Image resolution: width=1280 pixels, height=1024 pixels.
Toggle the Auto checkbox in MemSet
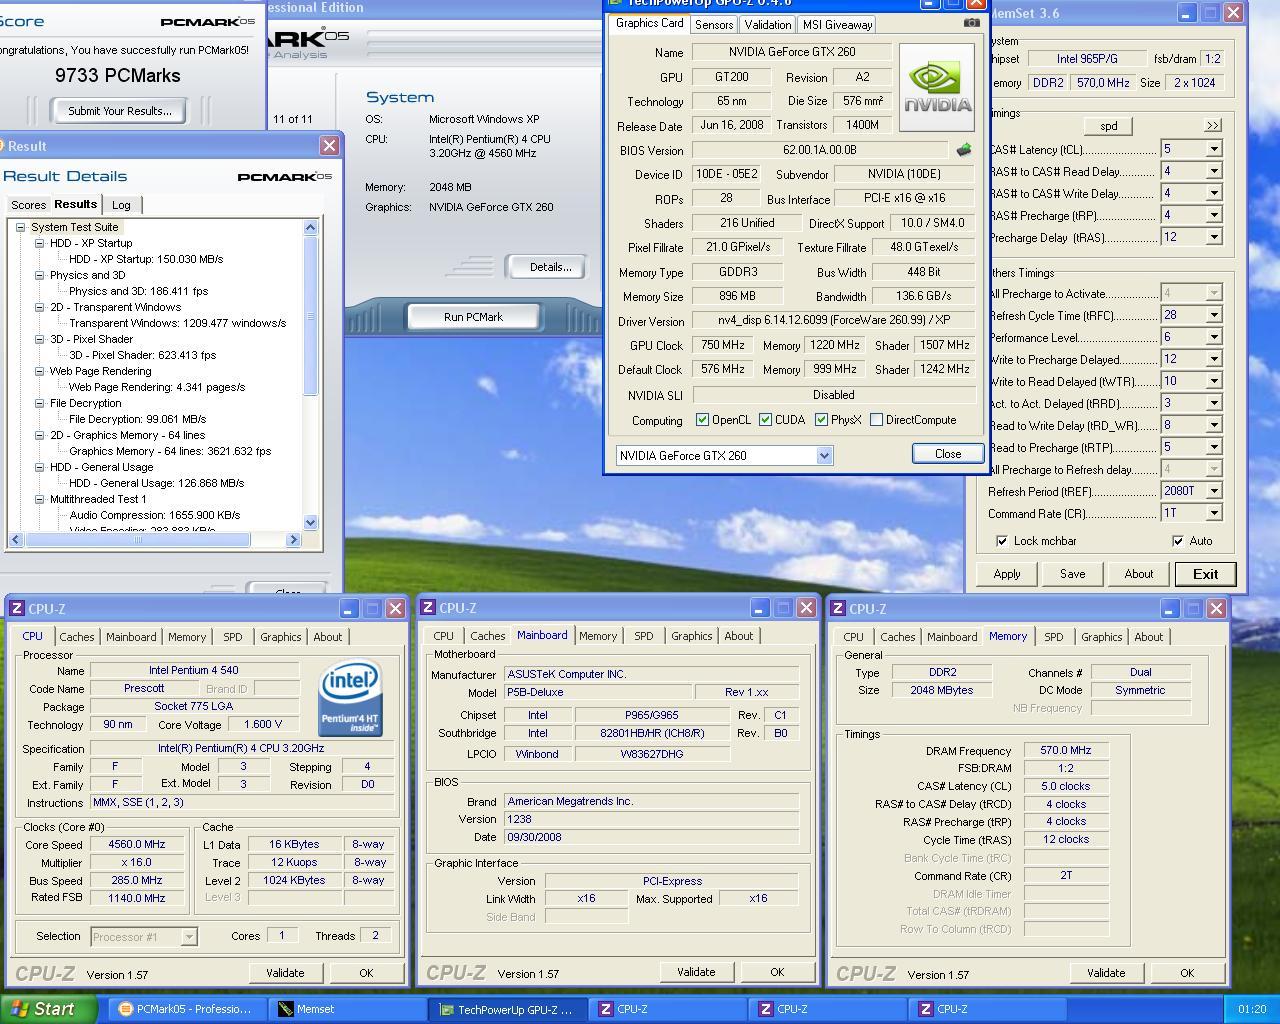click(1178, 541)
